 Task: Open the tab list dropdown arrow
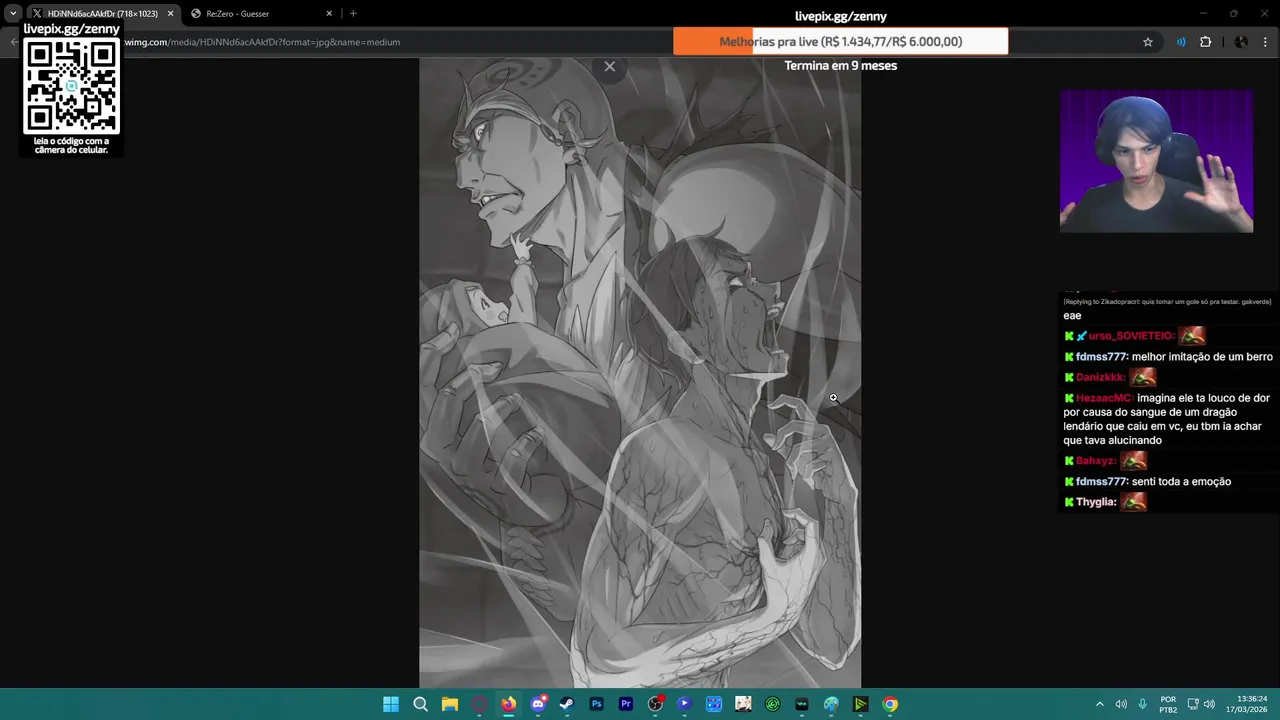click(13, 14)
